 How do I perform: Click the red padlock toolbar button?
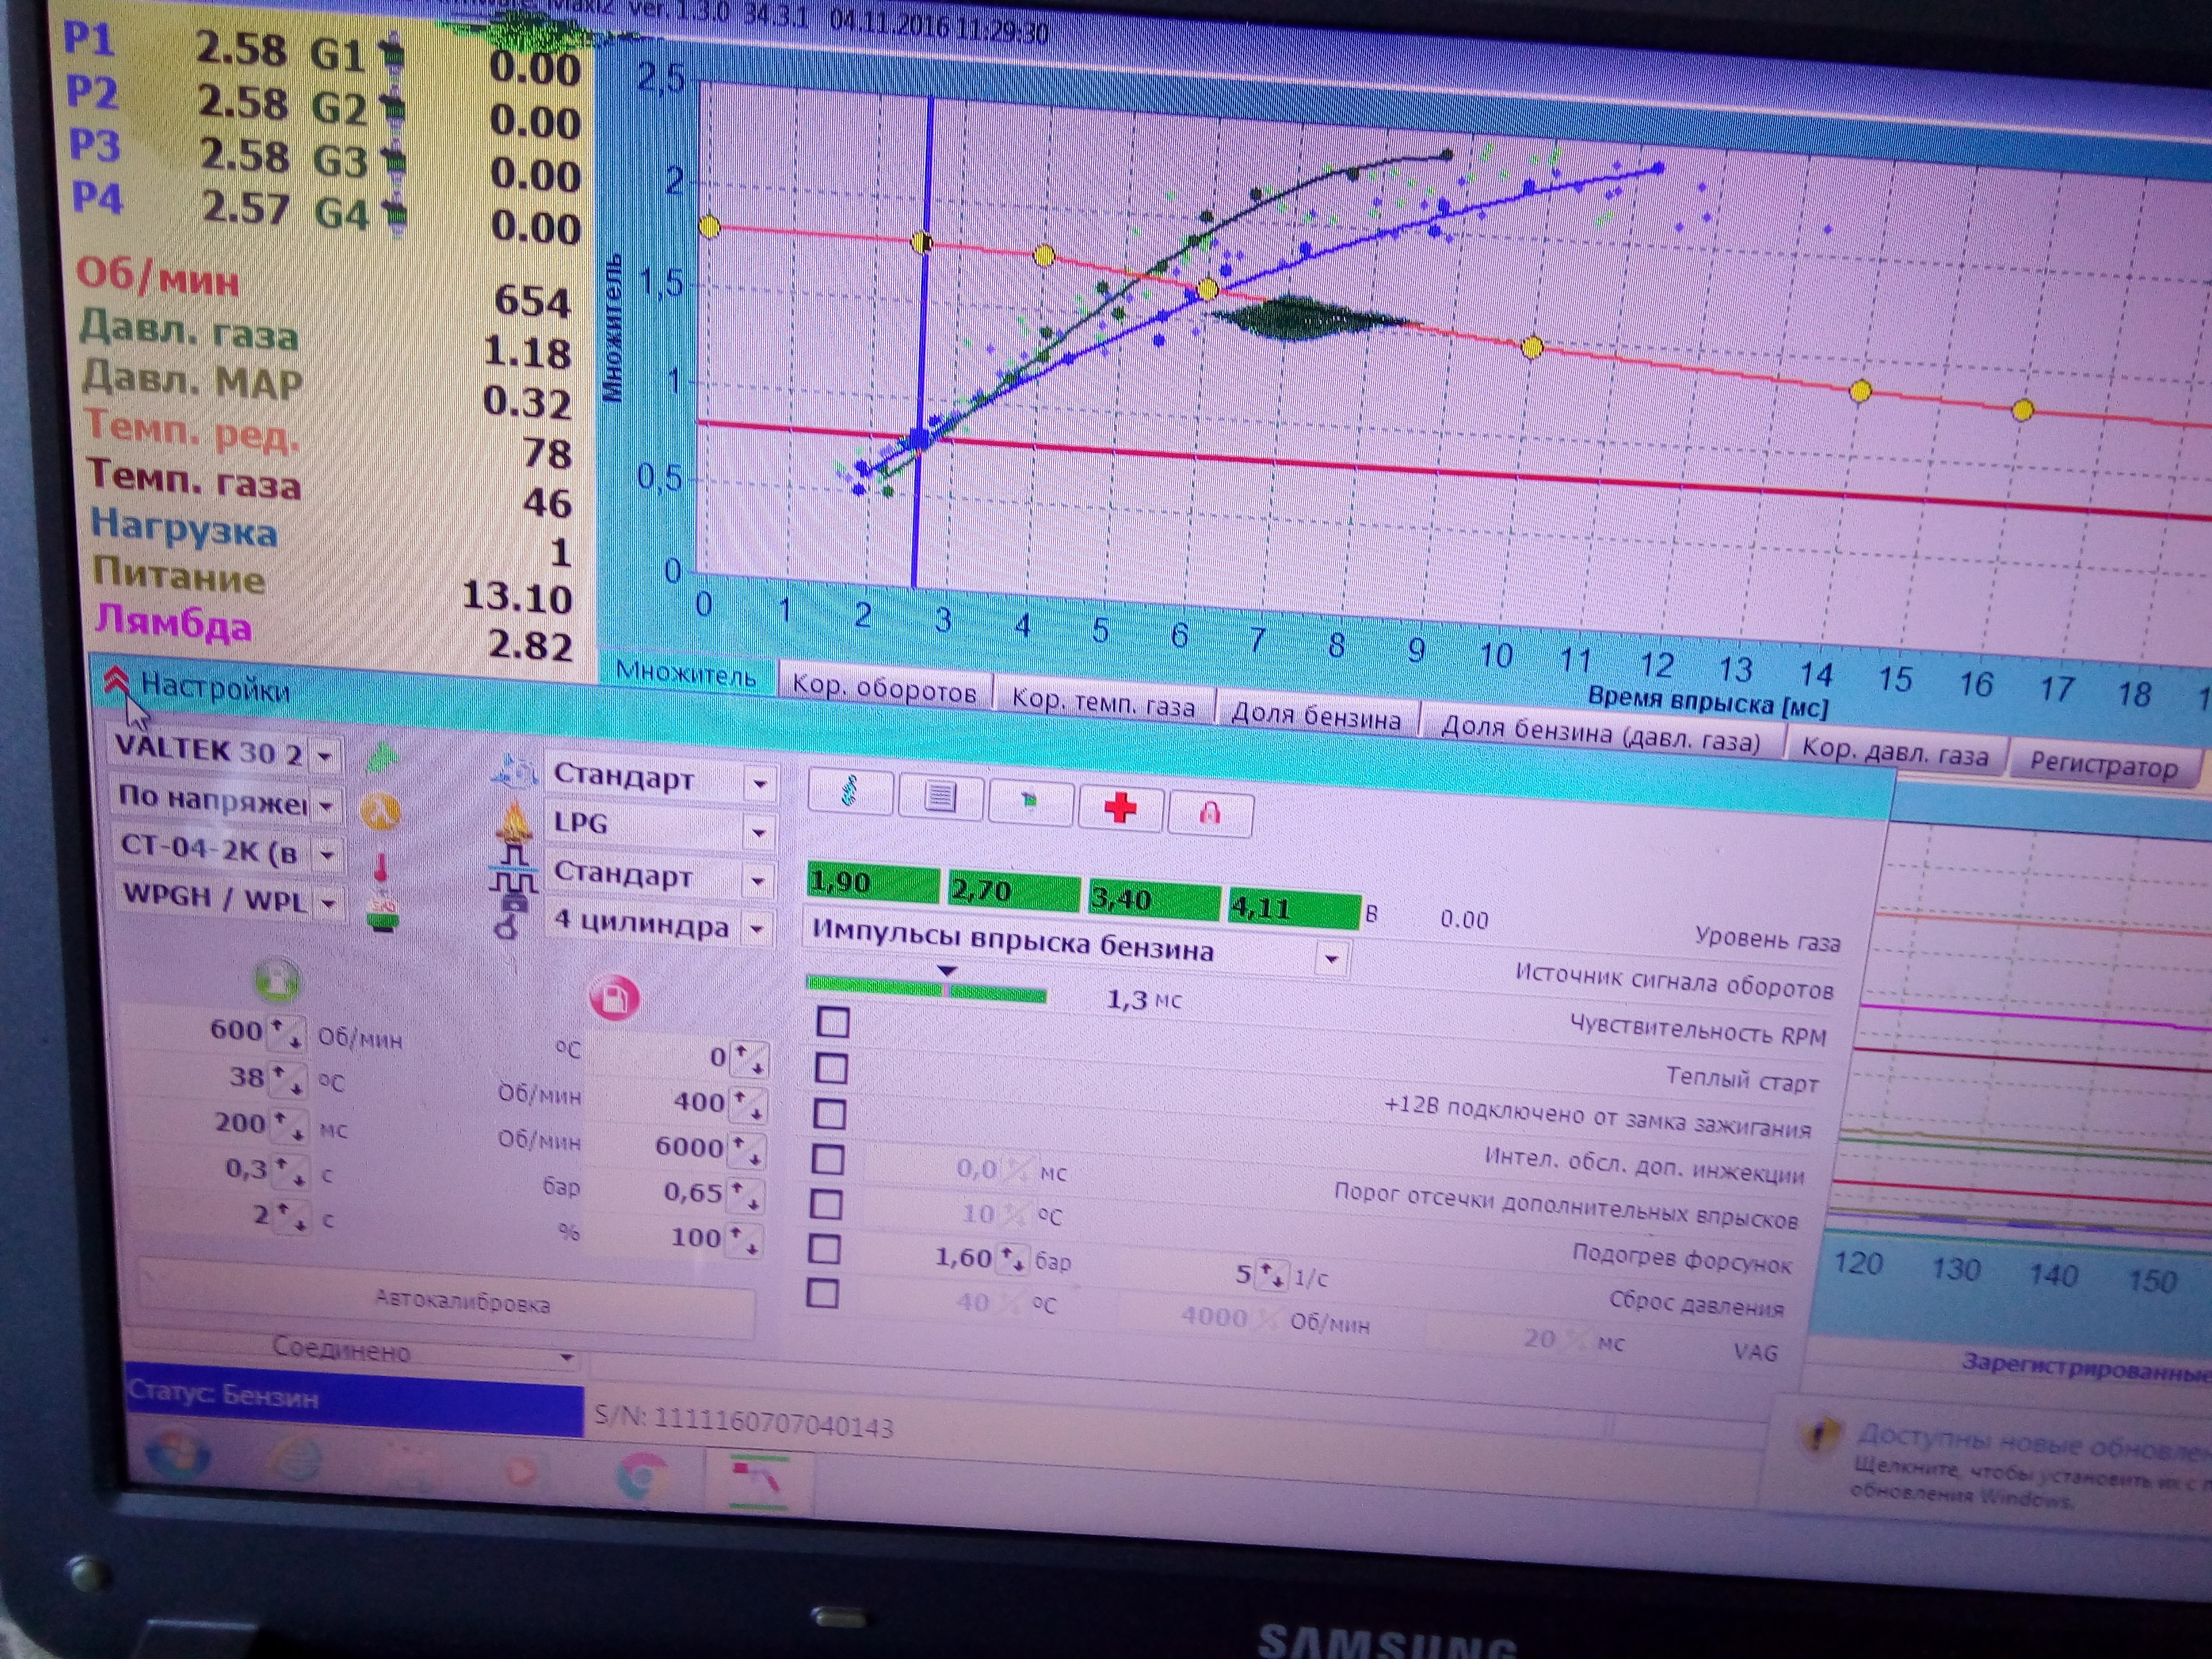1210,813
